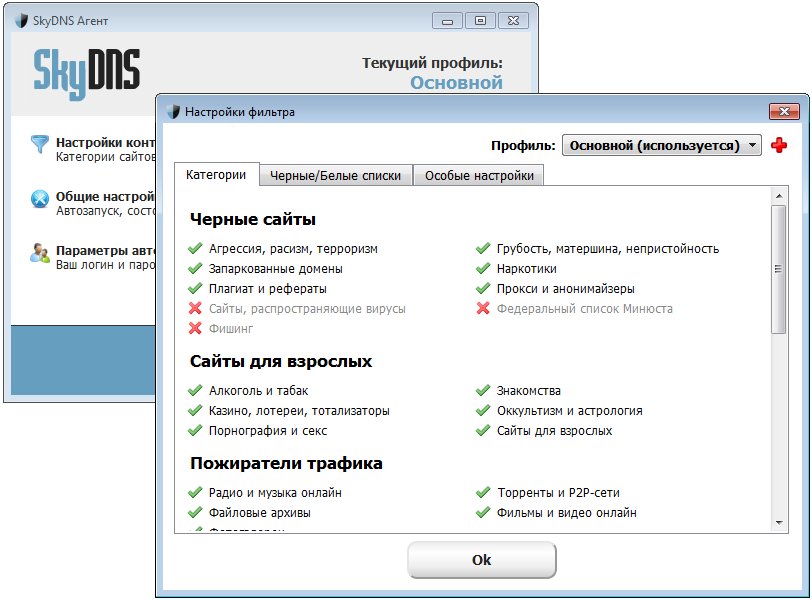Toggle the Алкоголь и табак checkmark
Image resolution: width=812 pixels, height=600 pixels.
point(195,390)
